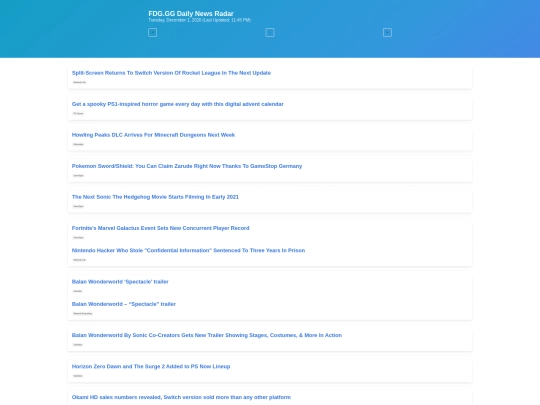Image resolution: width=540 pixels, height=405 pixels.
Task: Click the rightmost square icon in the header
Action: (x=387, y=32)
